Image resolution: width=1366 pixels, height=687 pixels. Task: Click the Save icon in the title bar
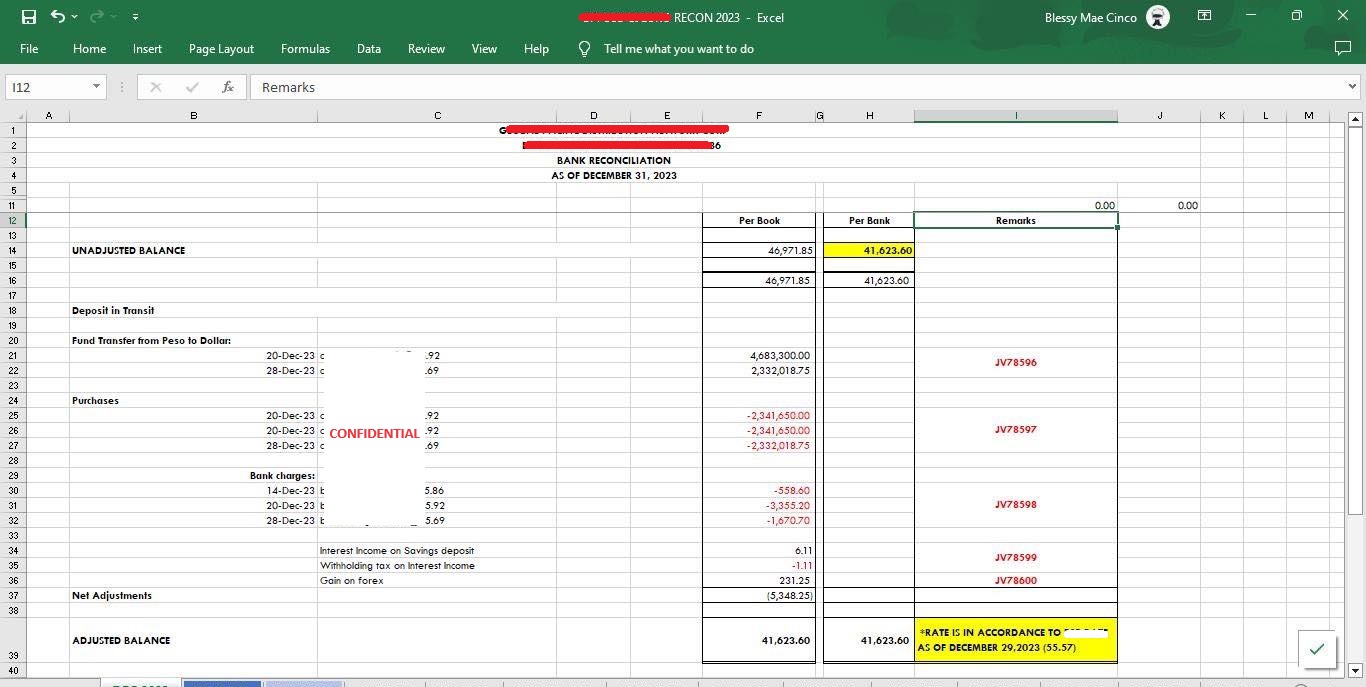[28, 17]
